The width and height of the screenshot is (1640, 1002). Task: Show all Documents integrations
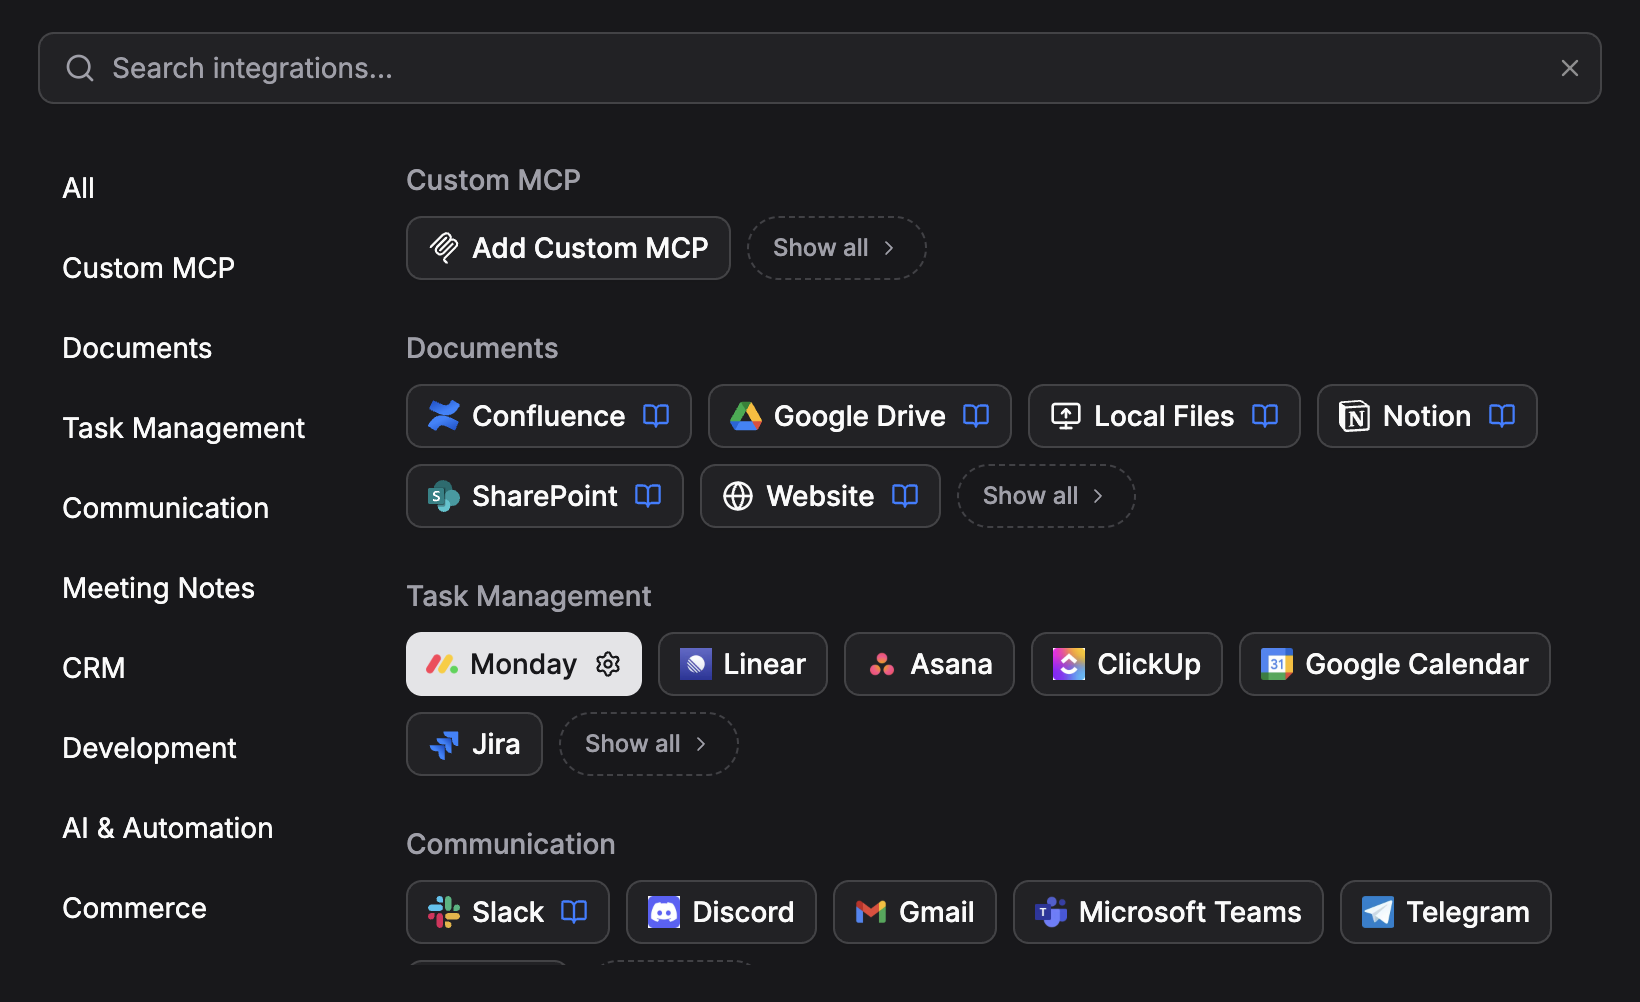coord(1045,495)
